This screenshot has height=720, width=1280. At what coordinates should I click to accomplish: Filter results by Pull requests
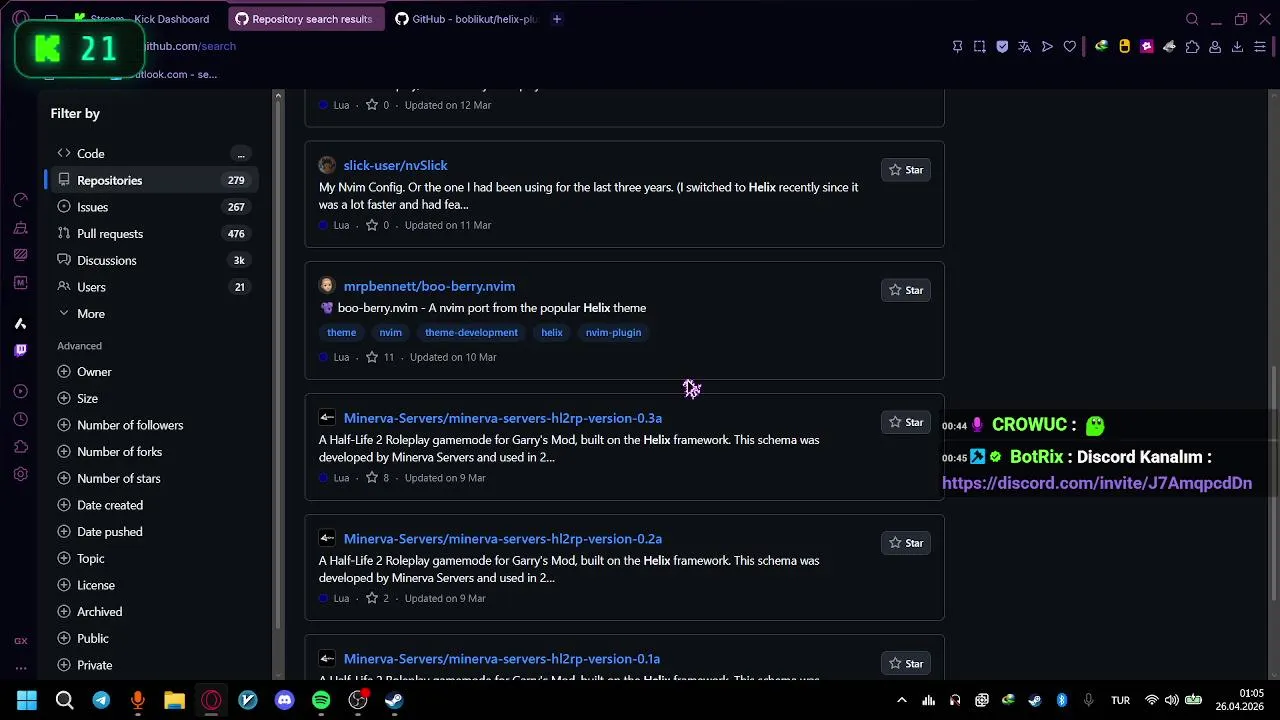pos(151,233)
